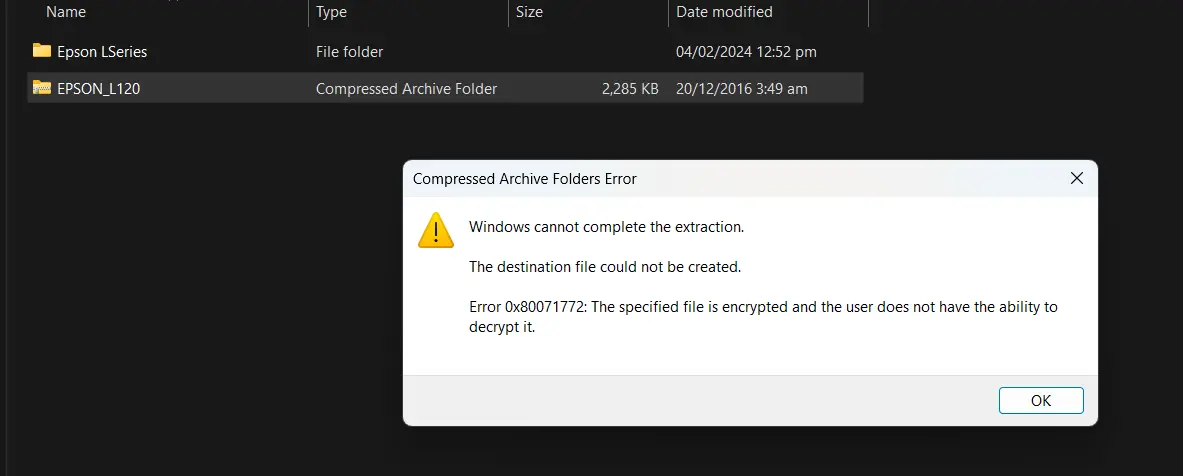
Task: Click the Epson LSeries folder icon
Action: coord(41,51)
